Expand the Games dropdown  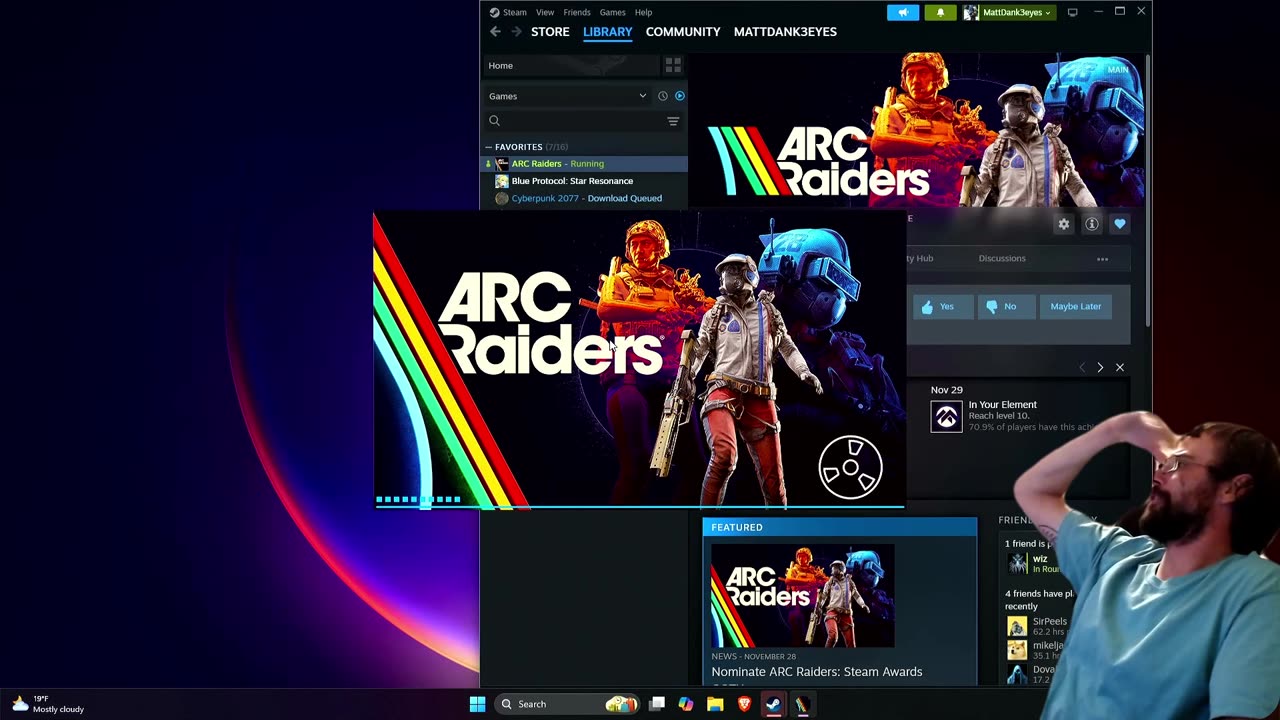tap(642, 96)
